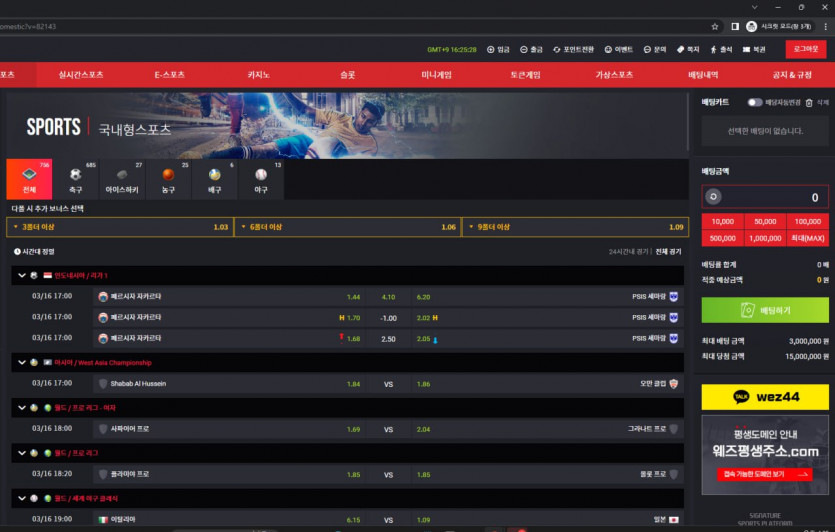Viewport: 835px width, 532px height.
Task: Pick over odds 1.68
Action: coord(353,339)
